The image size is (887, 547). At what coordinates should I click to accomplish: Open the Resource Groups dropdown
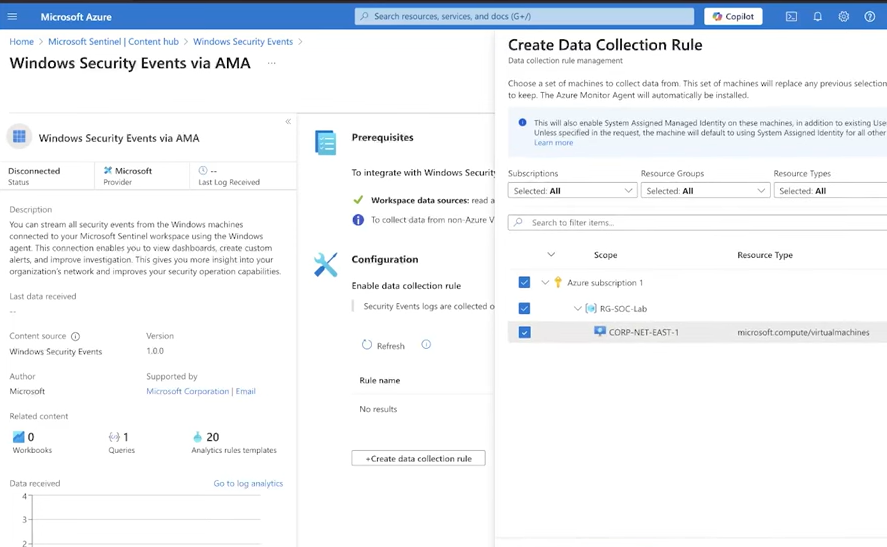[x=705, y=191]
